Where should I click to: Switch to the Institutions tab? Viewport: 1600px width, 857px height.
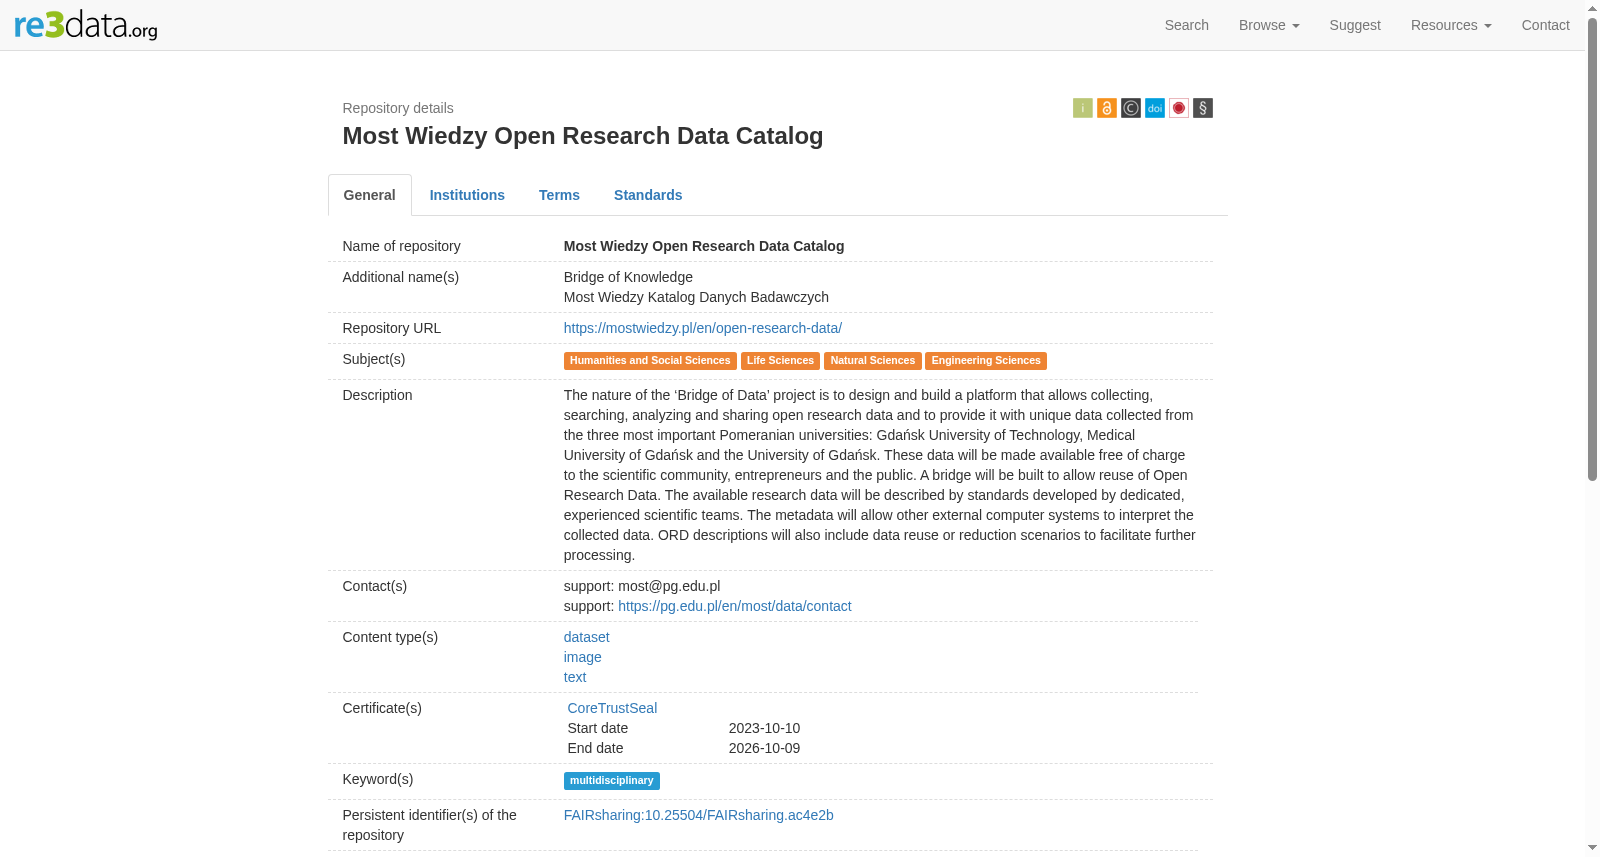point(467,195)
